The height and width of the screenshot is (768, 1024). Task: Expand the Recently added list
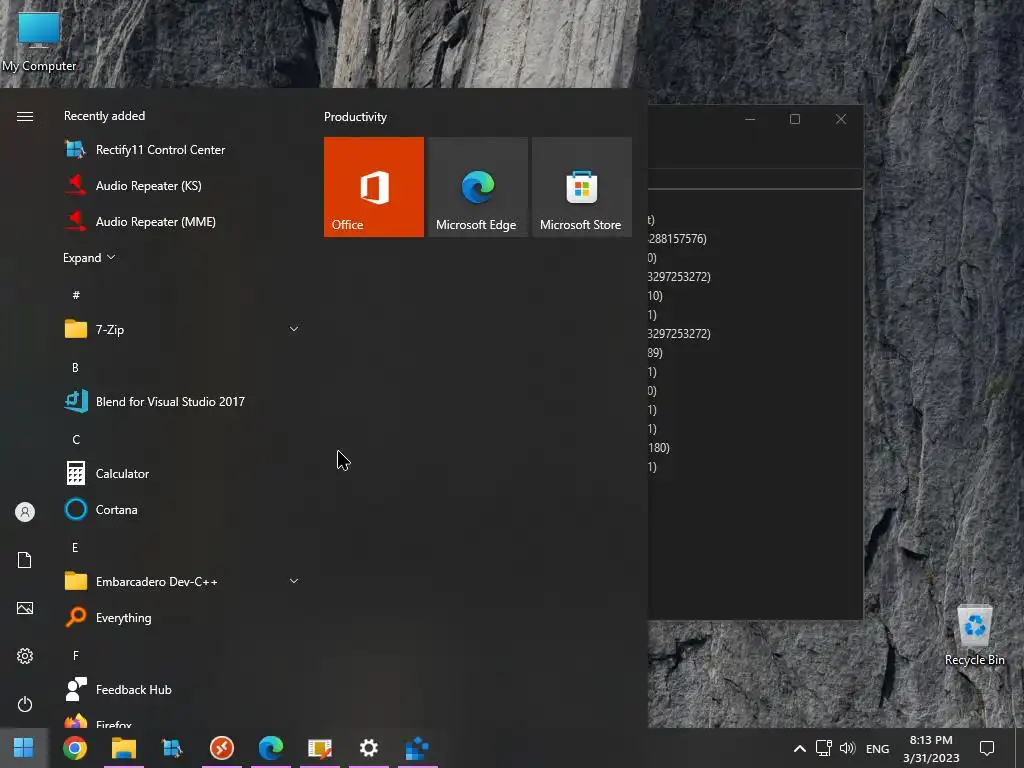click(89, 257)
